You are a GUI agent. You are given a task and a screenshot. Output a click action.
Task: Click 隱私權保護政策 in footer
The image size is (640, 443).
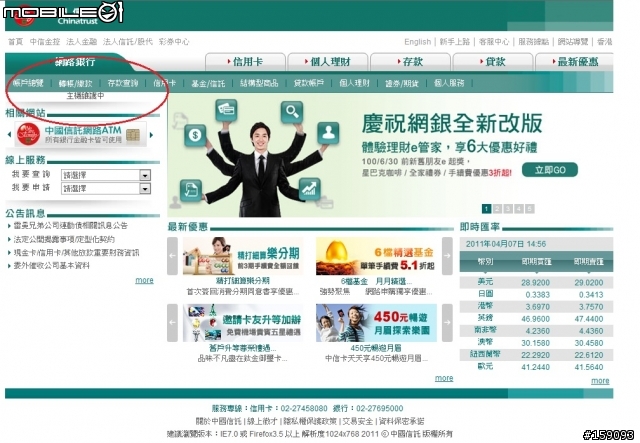(x=310, y=421)
